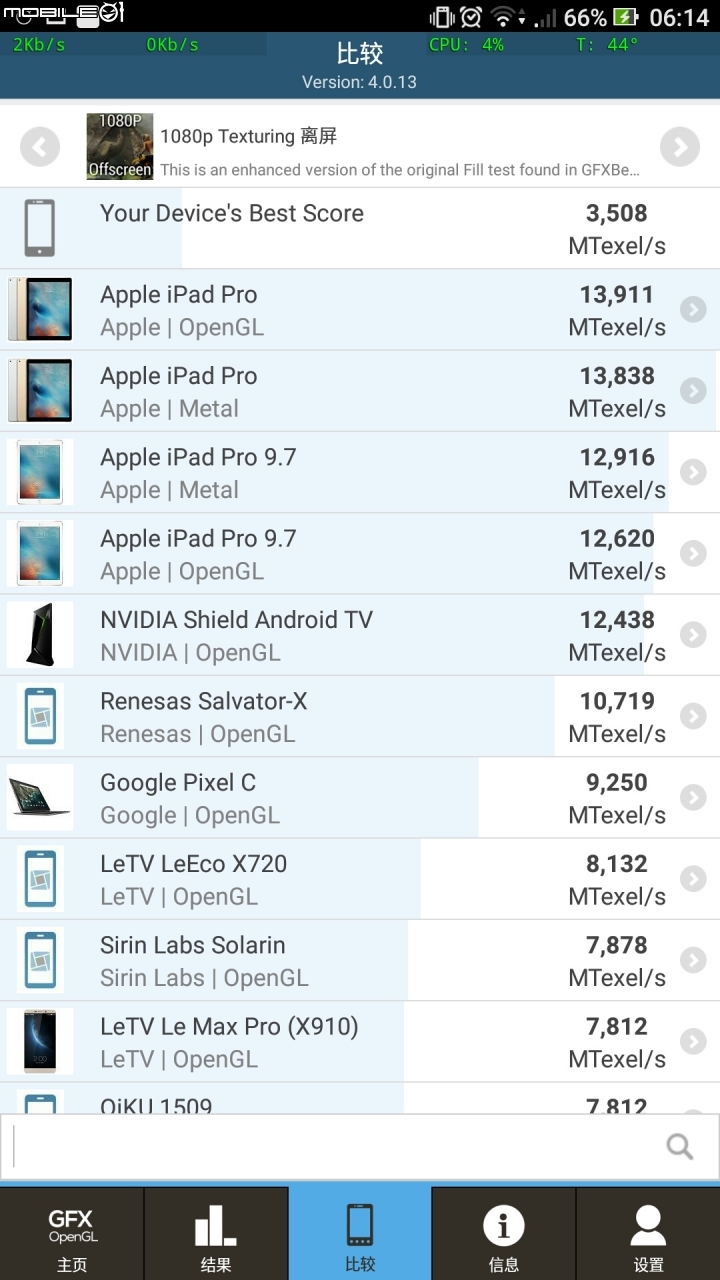This screenshot has width=720, height=1280.
Task: Expand NVIDIA Shield Android TV chevron
Action: click(x=693, y=635)
